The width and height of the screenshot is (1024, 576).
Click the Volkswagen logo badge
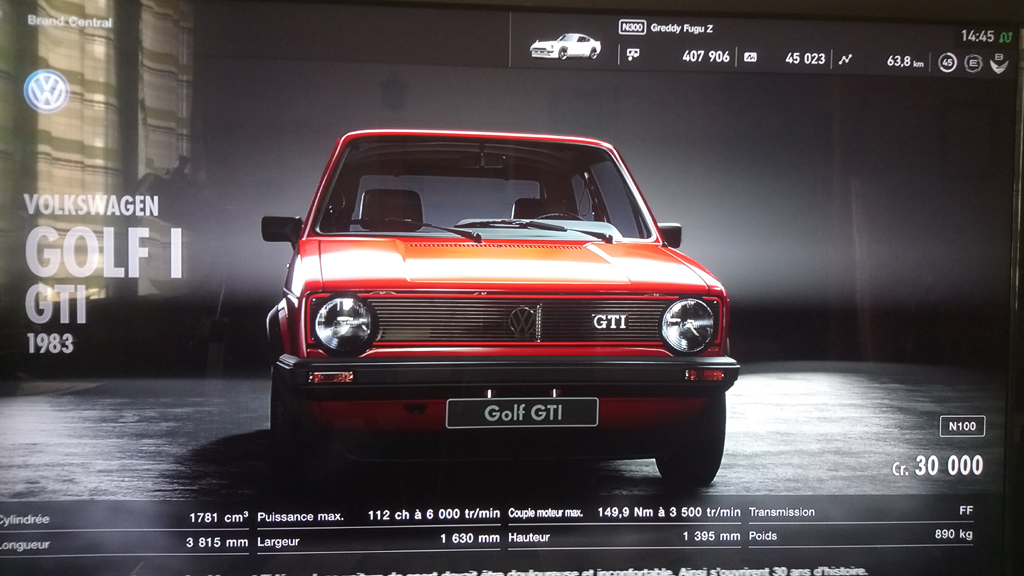(47, 91)
